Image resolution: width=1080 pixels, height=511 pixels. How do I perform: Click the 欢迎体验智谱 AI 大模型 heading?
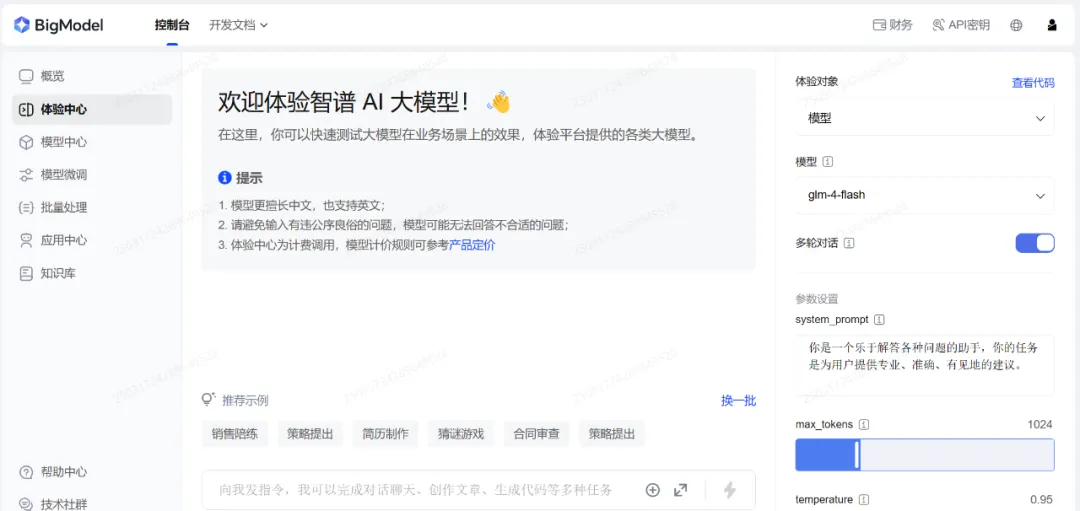344,103
